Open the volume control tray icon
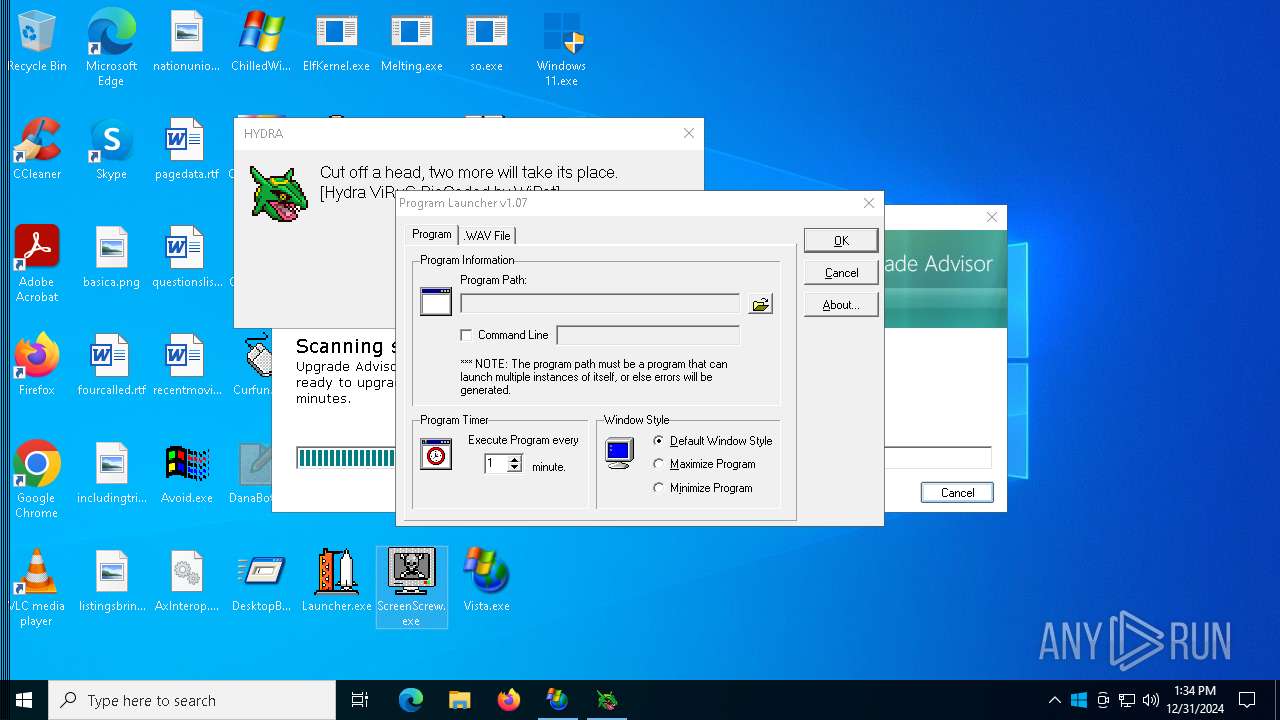Screen dimensions: 1280x720 pos(1151,700)
